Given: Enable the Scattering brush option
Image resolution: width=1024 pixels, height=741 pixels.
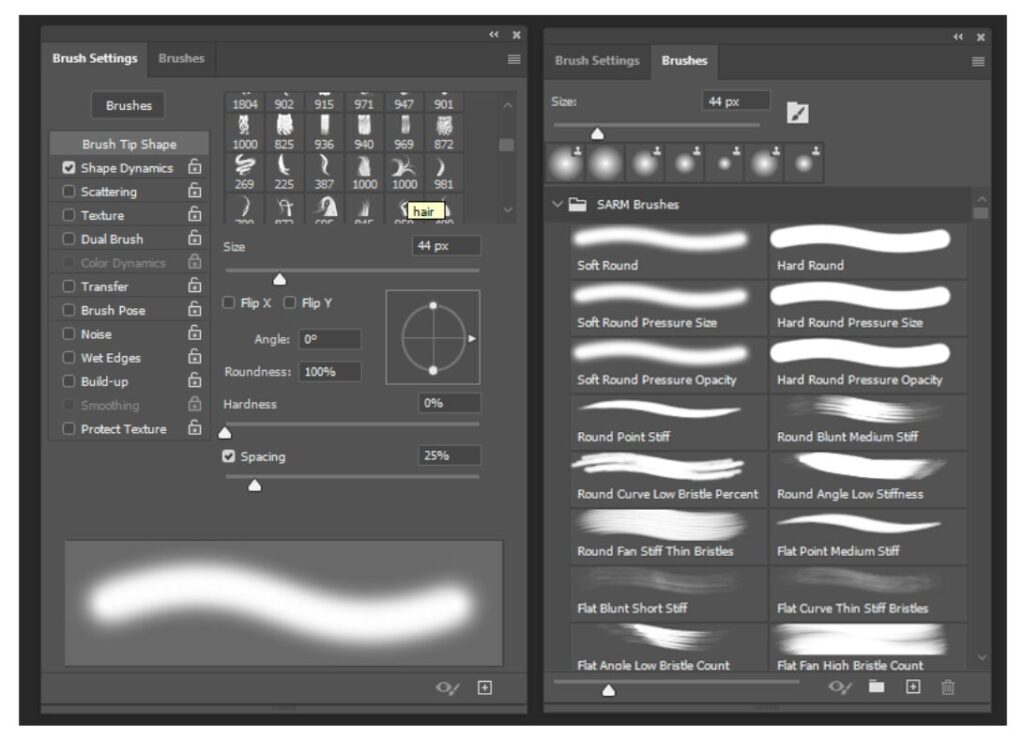Looking at the screenshot, I should pos(69,191).
